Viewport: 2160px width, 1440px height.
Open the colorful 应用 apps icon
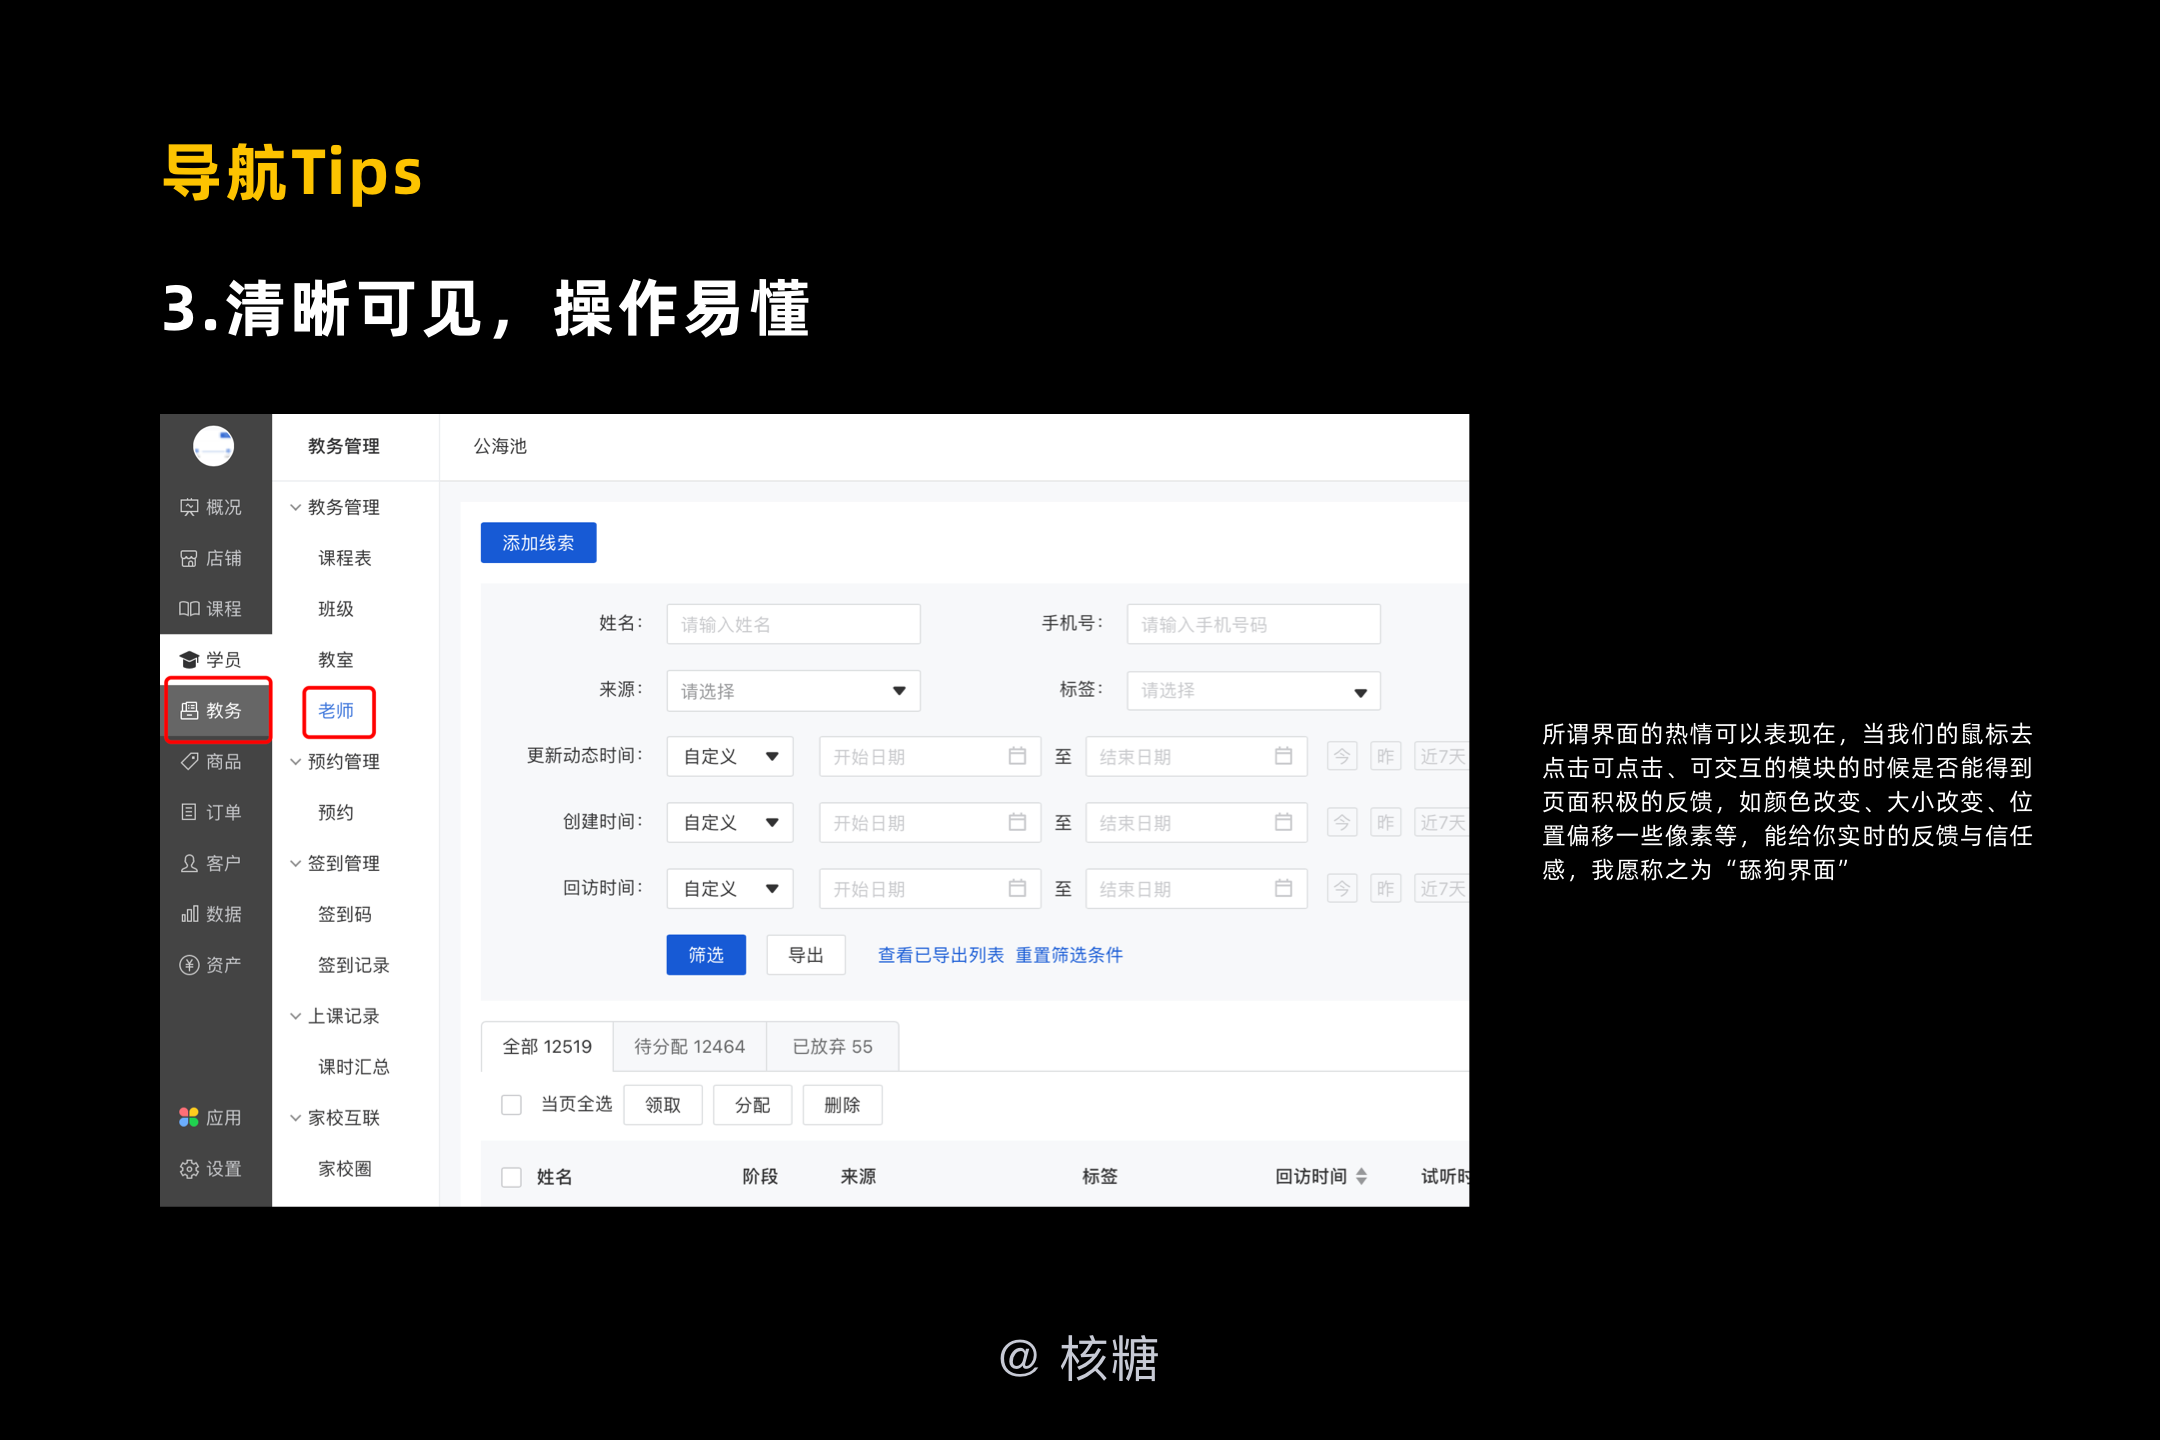pos(189,1117)
